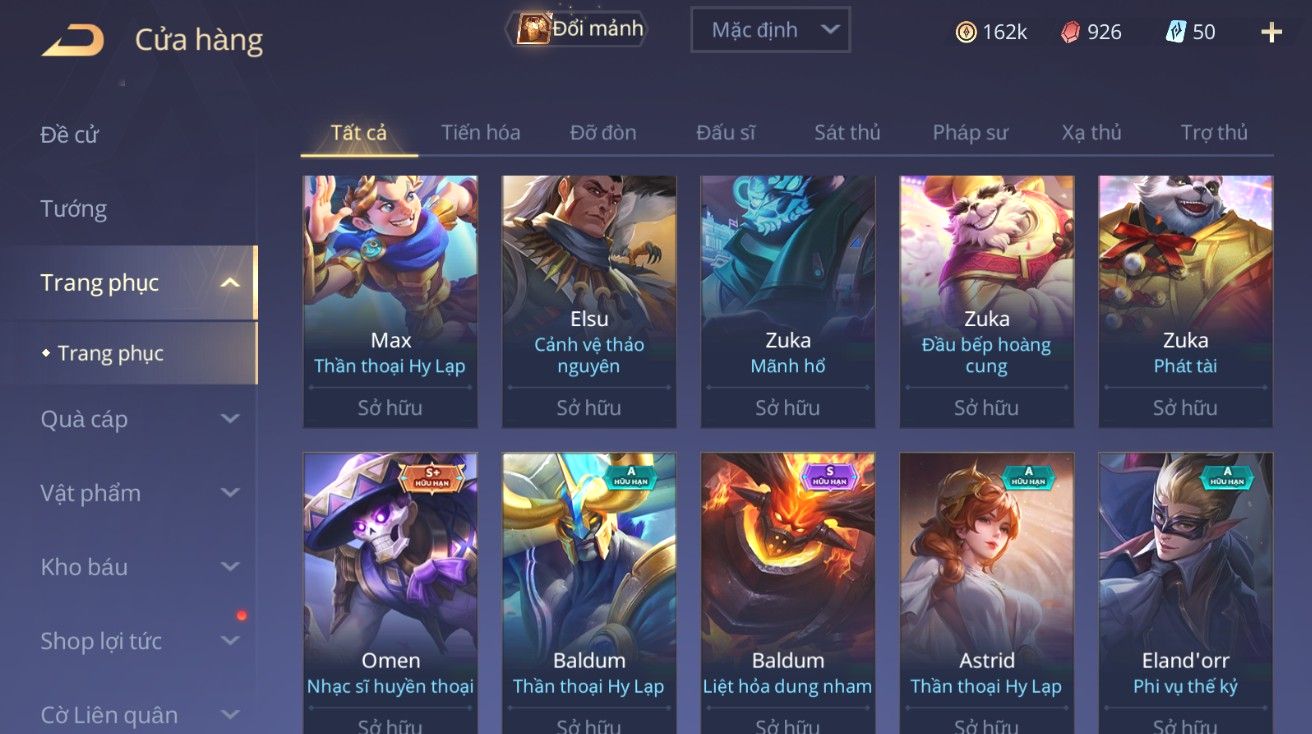The image size is (1312, 734).
Task: Click the back arrow icon beside Cửa hàng
Action: tap(73, 40)
